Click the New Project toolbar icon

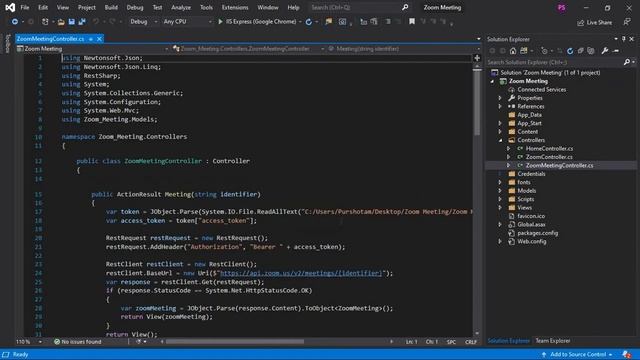click(x=45, y=22)
